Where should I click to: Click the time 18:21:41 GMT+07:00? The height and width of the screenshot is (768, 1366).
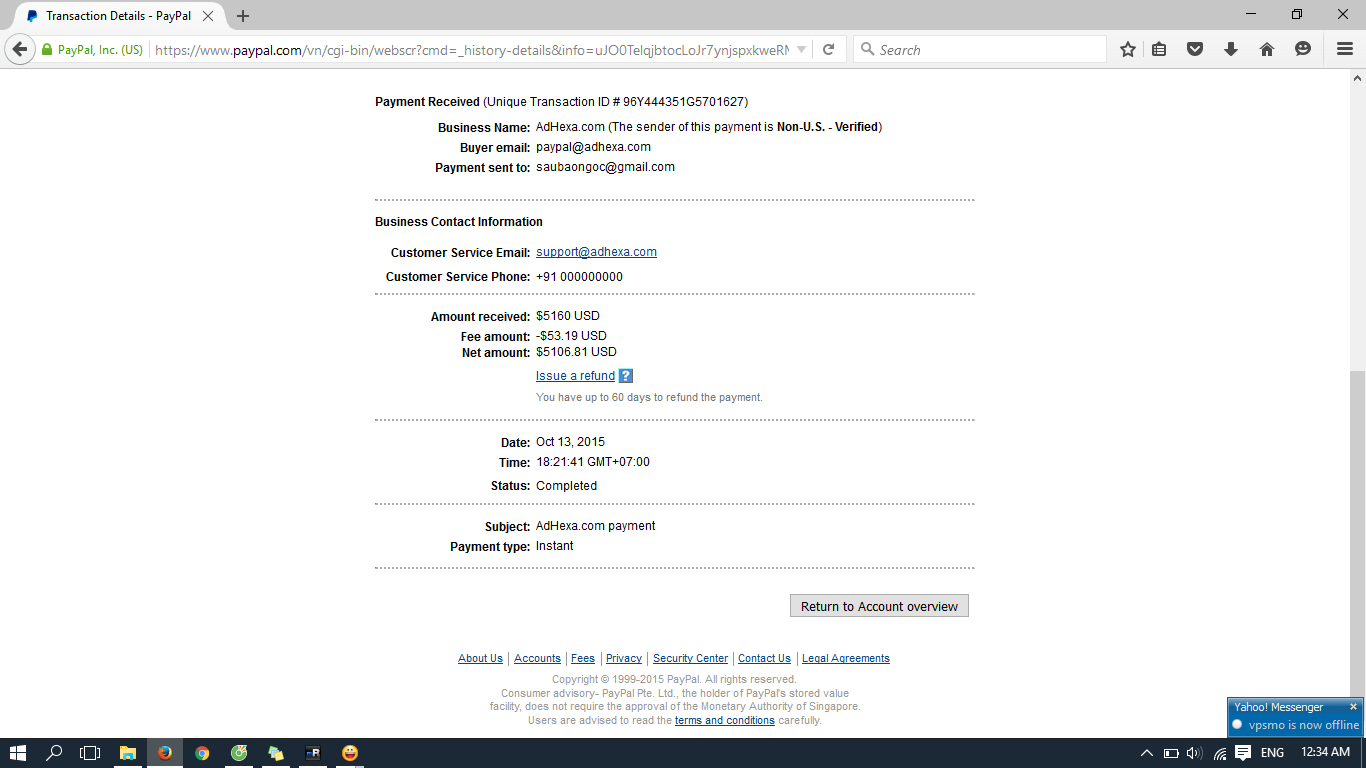point(593,462)
